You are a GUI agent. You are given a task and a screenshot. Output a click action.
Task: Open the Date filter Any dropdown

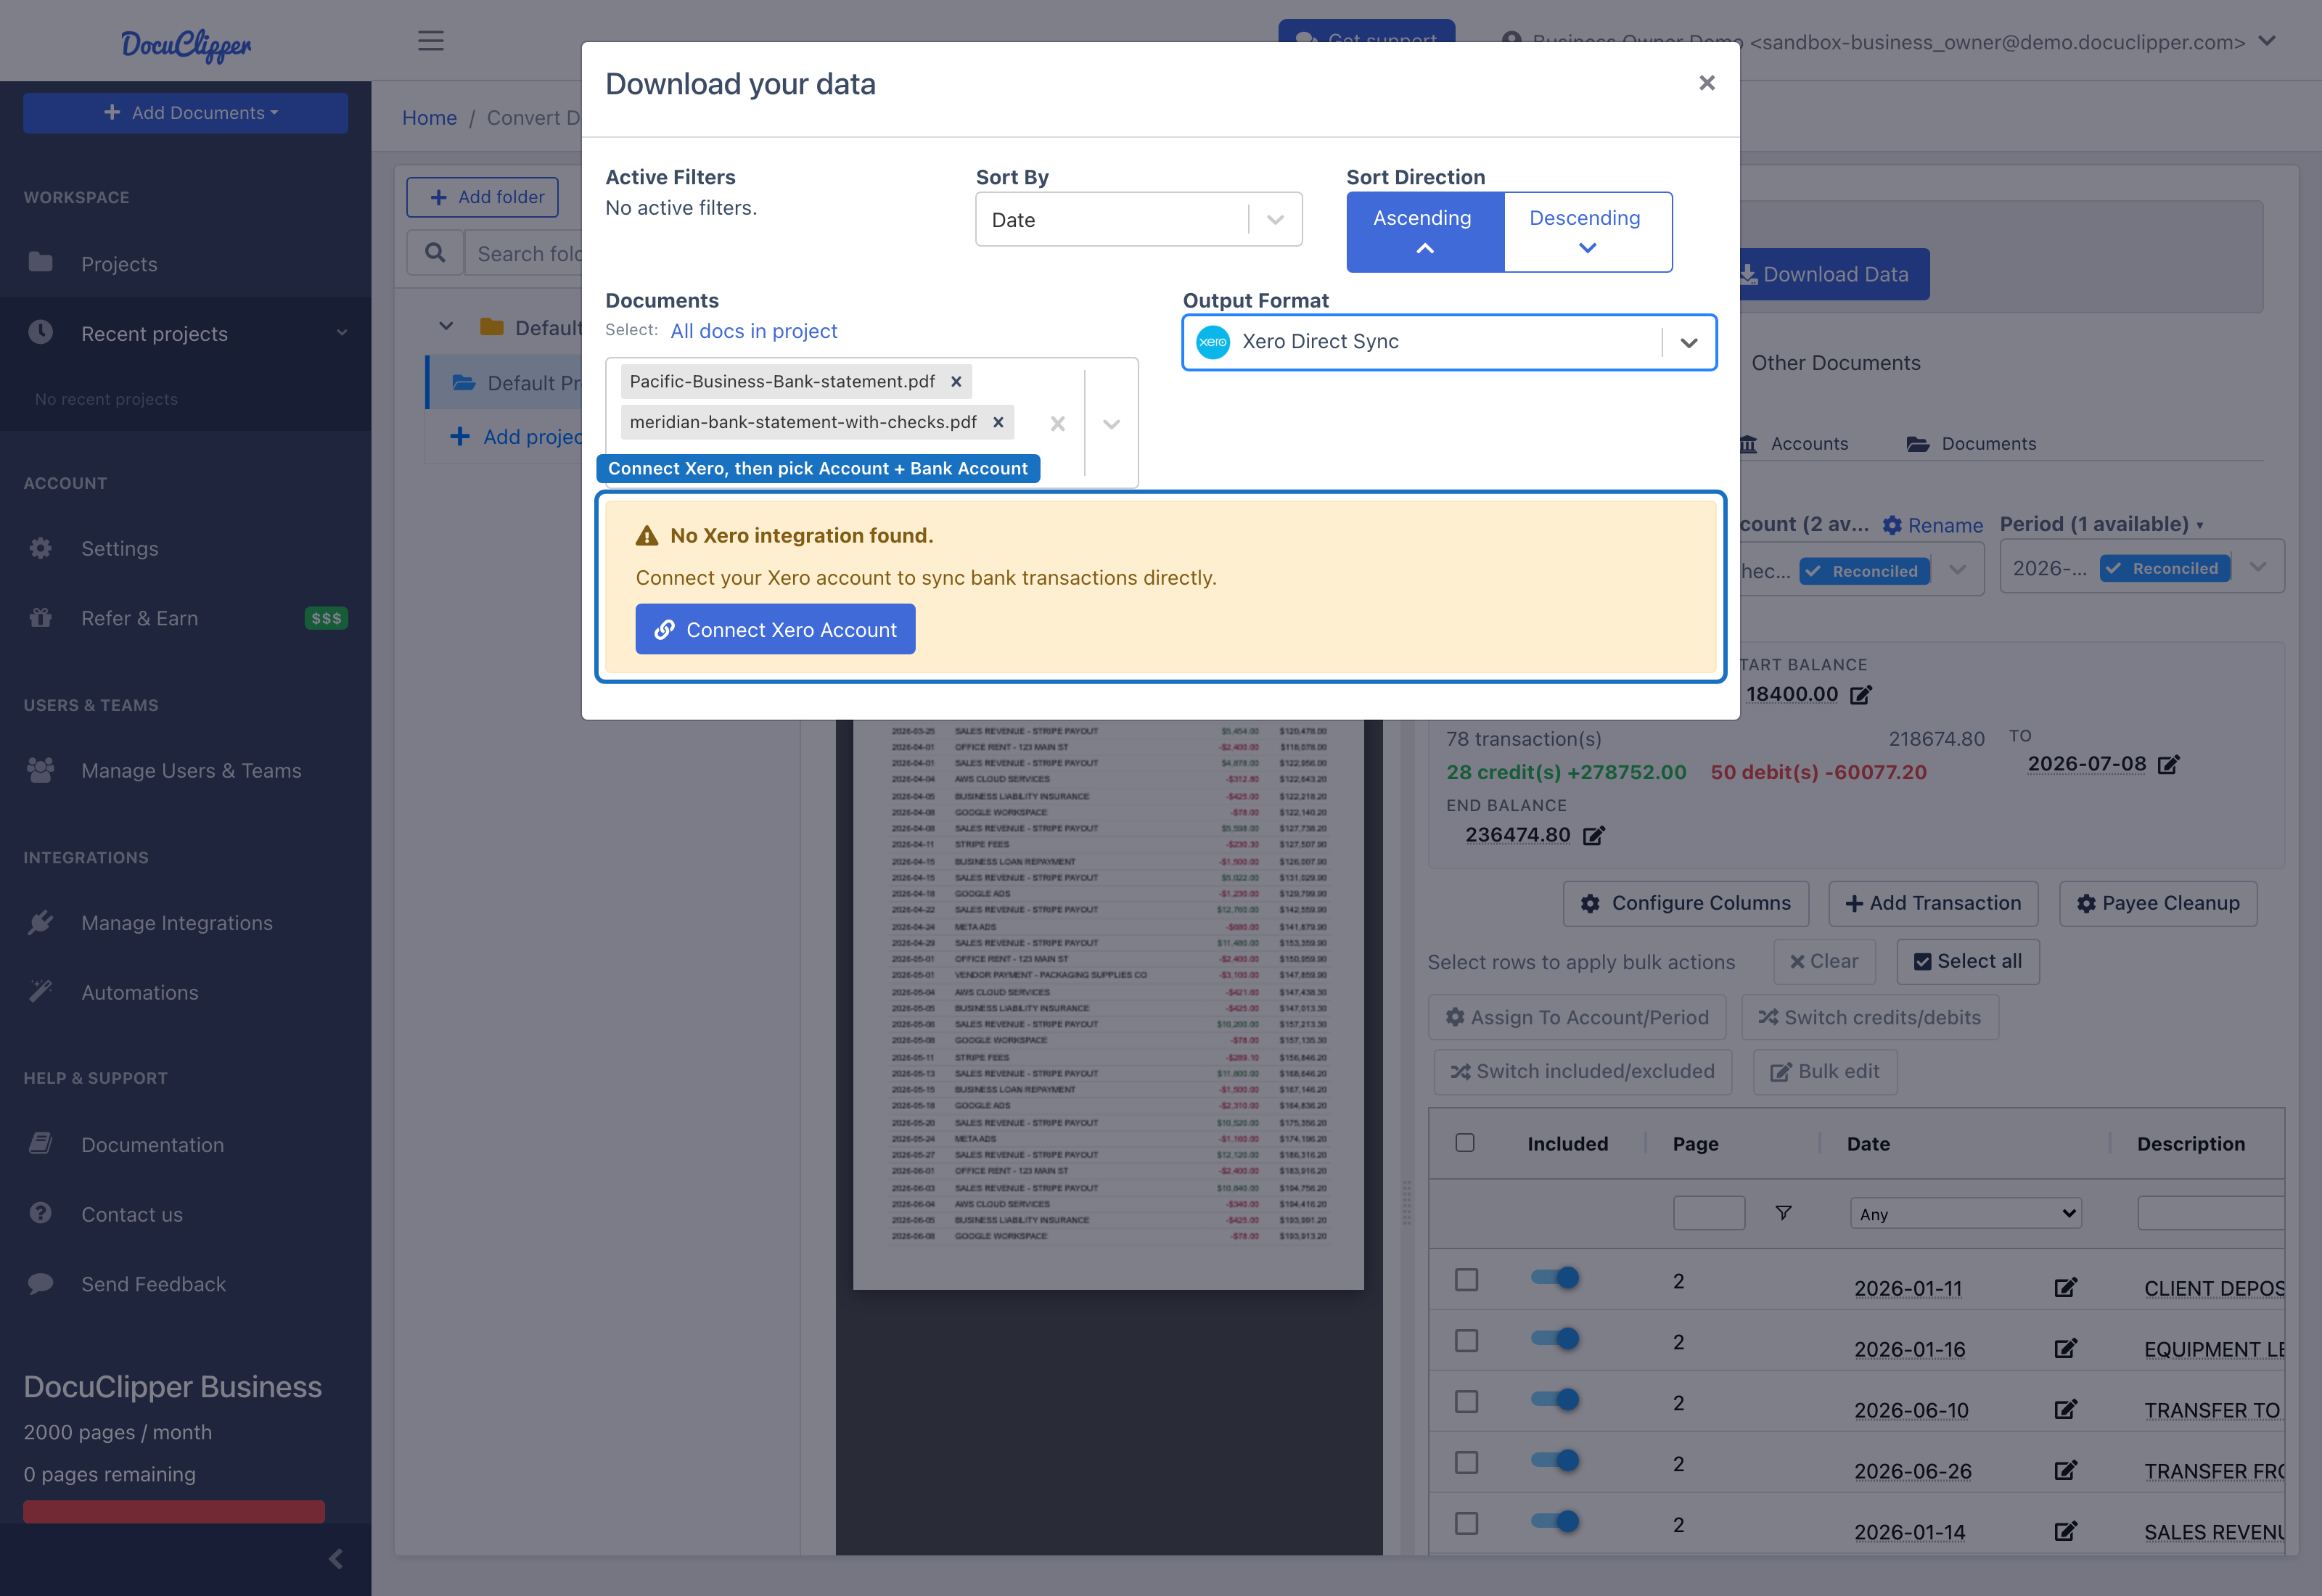click(x=1965, y=1214)
